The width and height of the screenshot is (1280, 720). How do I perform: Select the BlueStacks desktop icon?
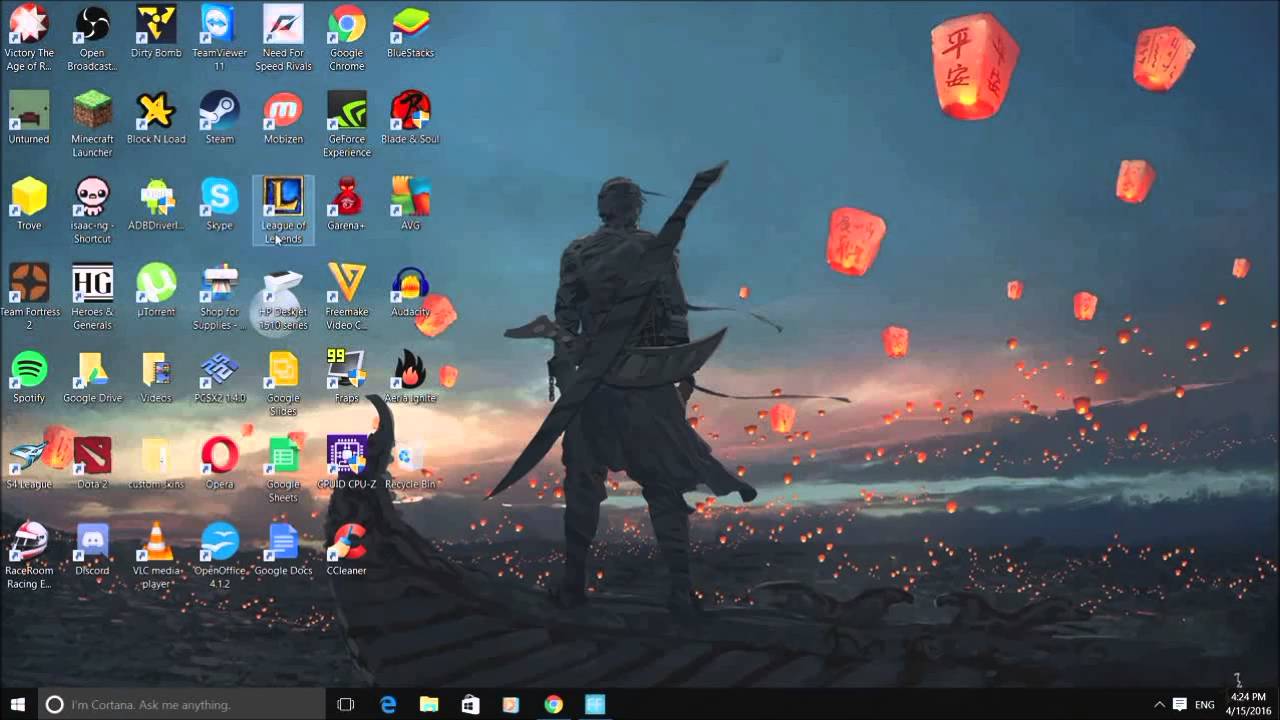click(x=410, y=31)
